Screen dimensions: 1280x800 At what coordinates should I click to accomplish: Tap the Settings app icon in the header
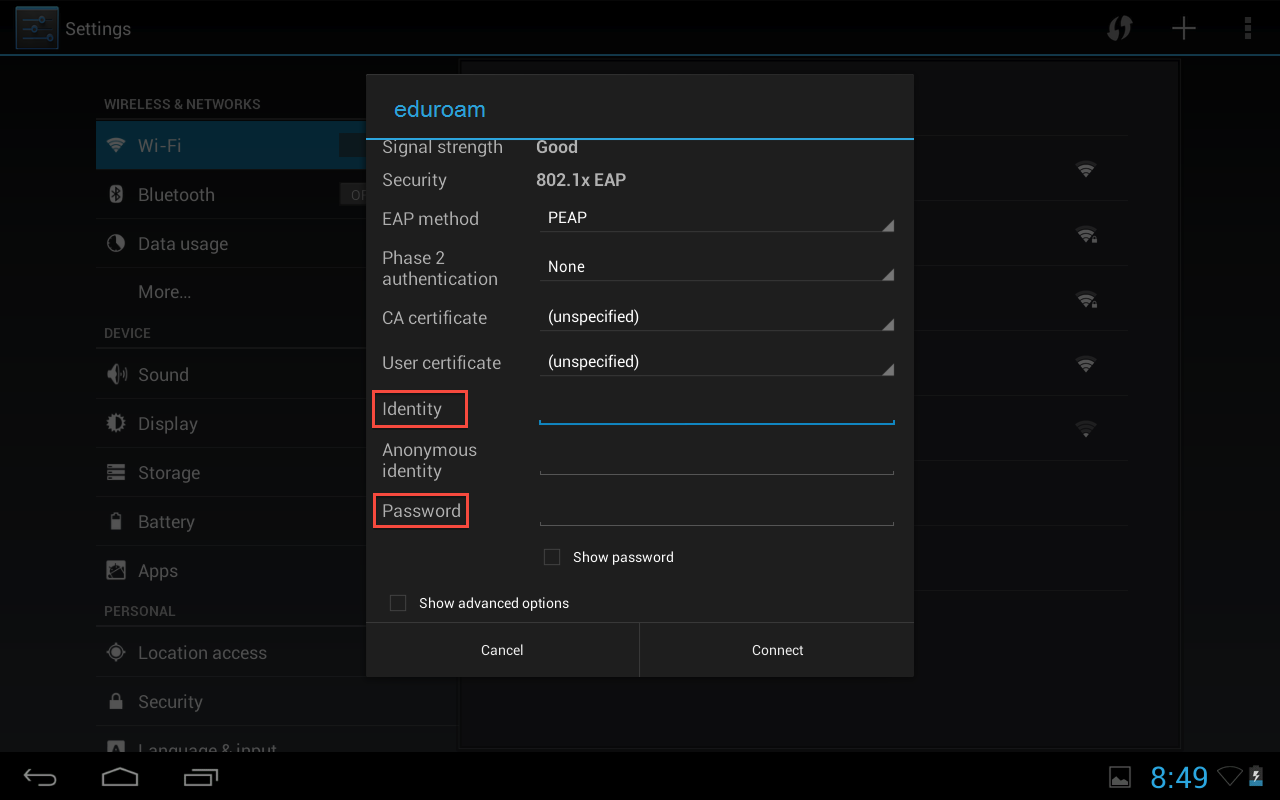pos(36,27)
